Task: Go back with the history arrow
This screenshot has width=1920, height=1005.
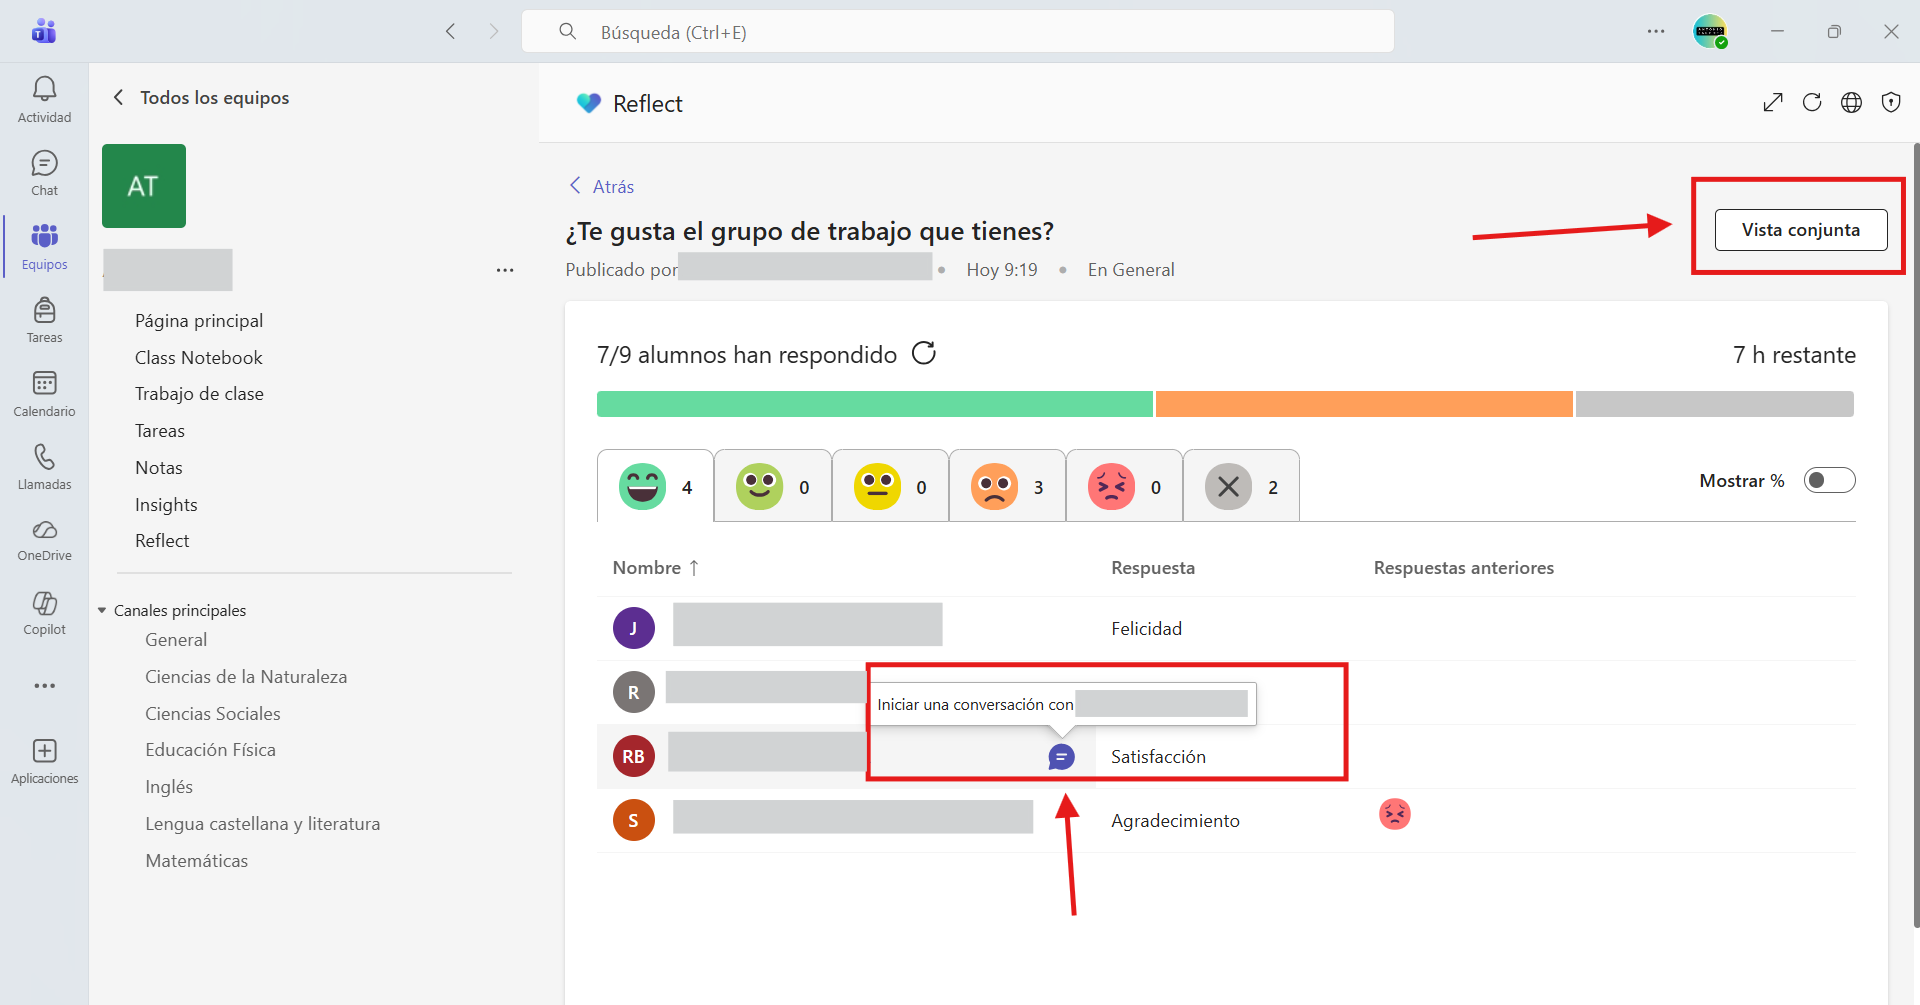Action: pyautogui.click(x=451, y=31)
